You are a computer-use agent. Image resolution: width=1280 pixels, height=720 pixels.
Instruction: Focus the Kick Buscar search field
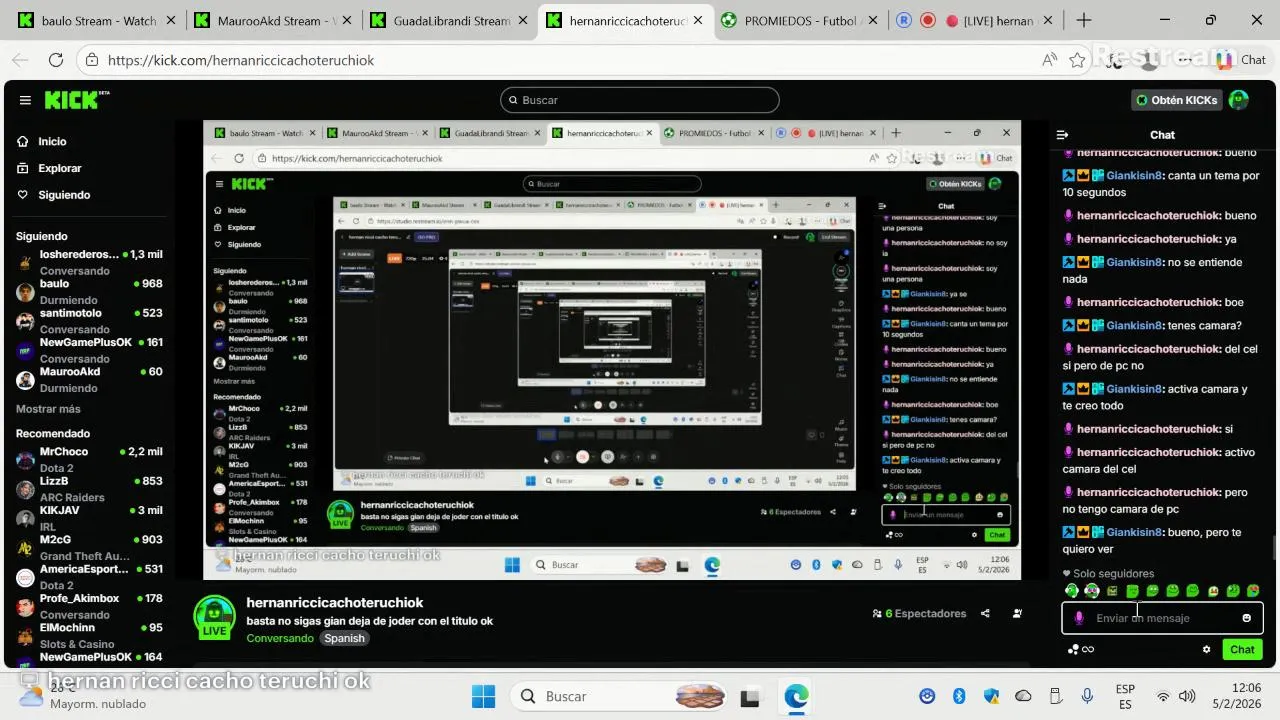[640, 100]
